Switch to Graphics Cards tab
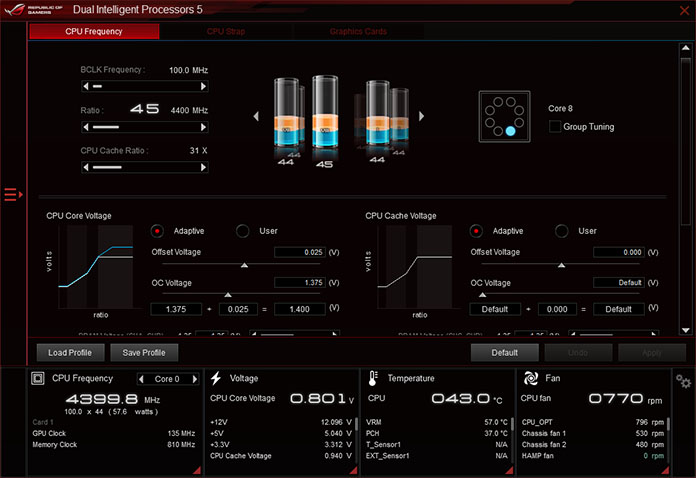 (x=358, y=32)
